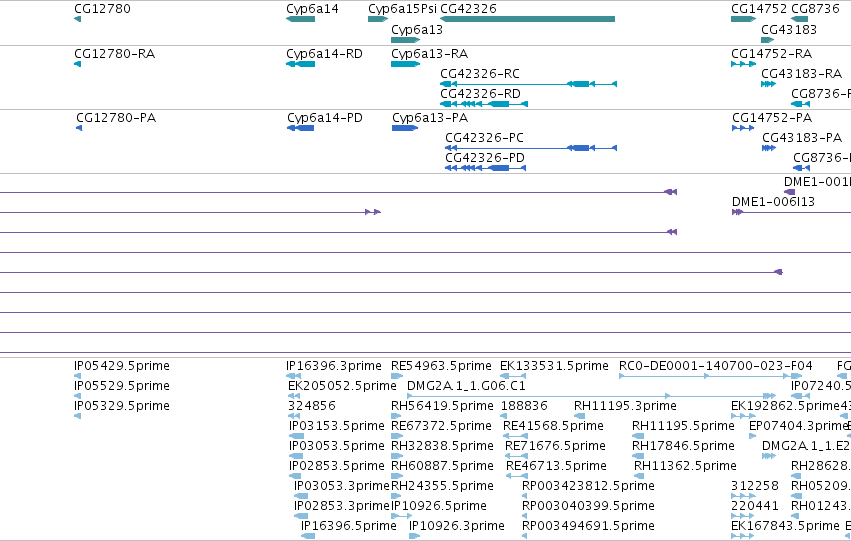Select the CG43183 gene label

pyautogui.click(x=789, y=29)
